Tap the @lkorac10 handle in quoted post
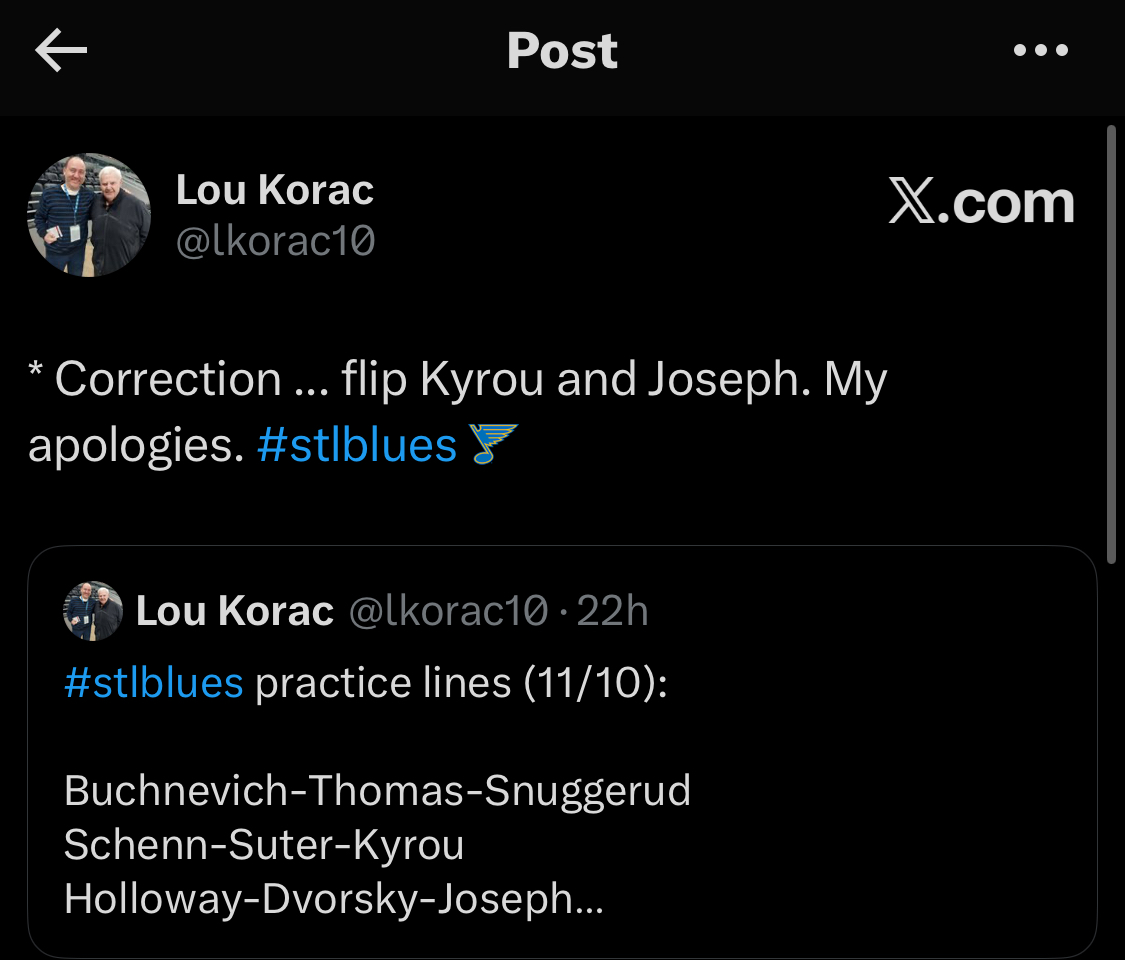 point(447,611)
